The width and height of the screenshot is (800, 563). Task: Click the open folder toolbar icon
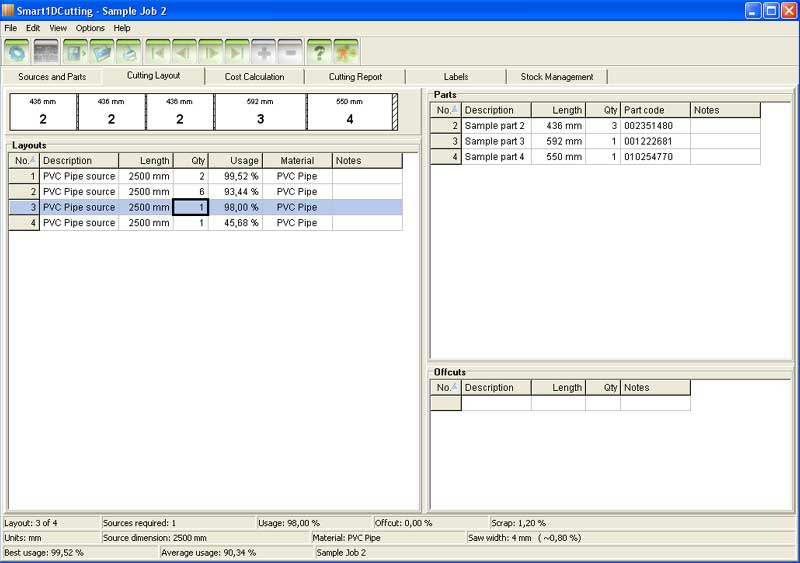click(x=102, y=52)
